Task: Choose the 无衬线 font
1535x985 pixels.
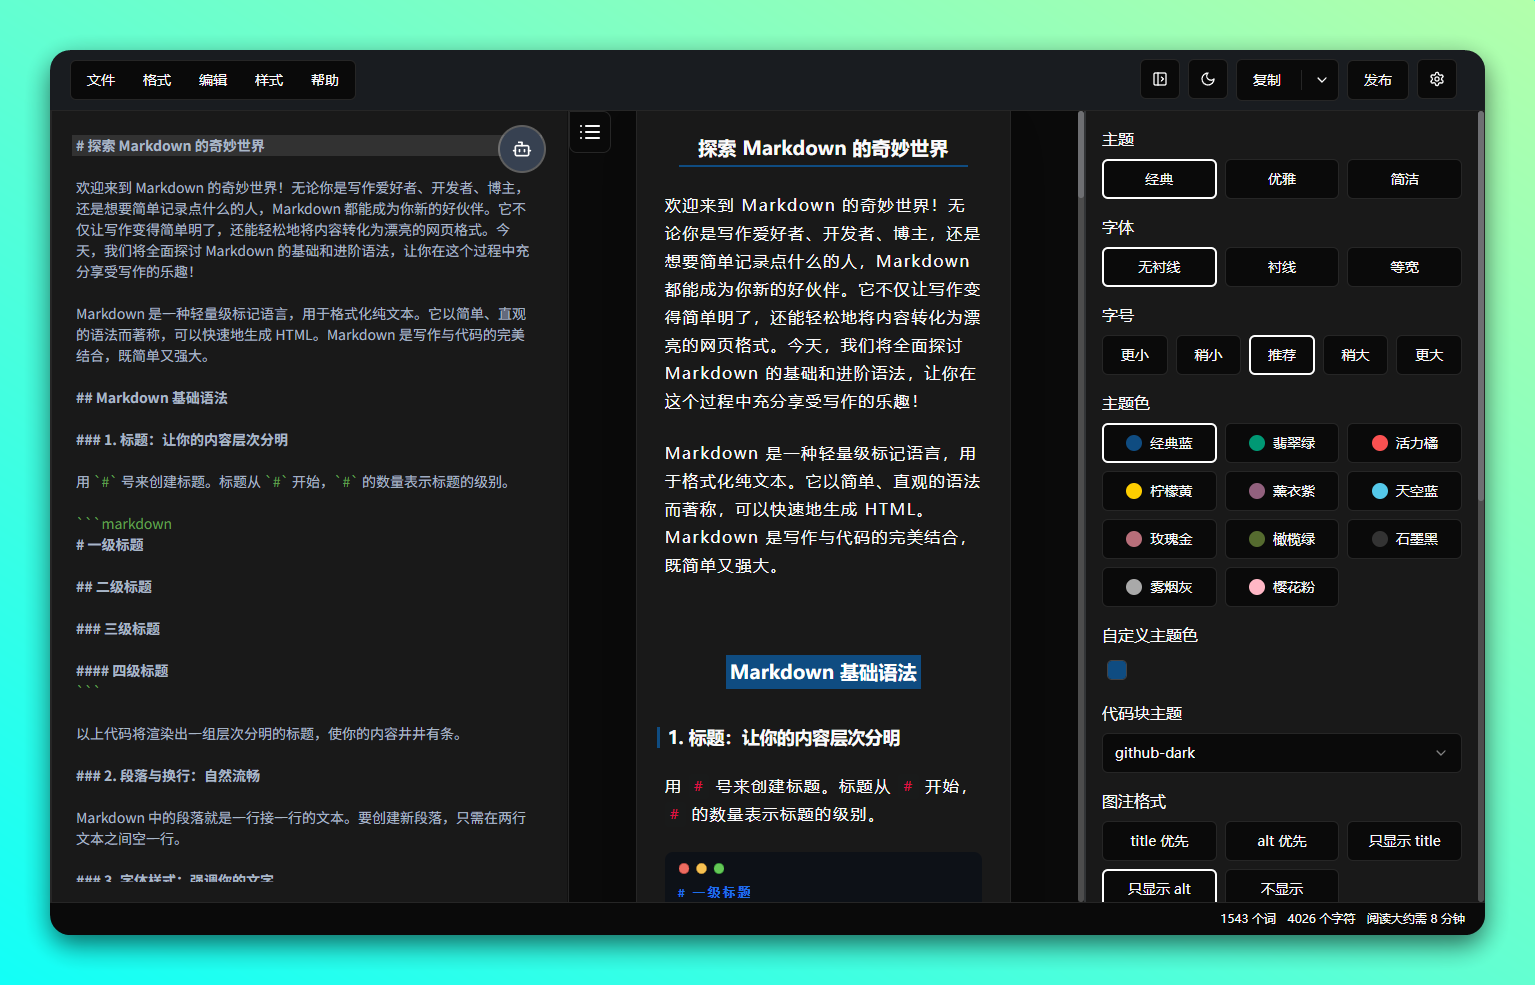Action: coord(1159,267)
